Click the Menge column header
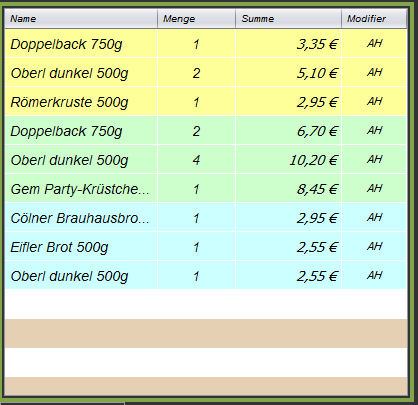Viewport: 418px width, 405px height. pos(196,19)
